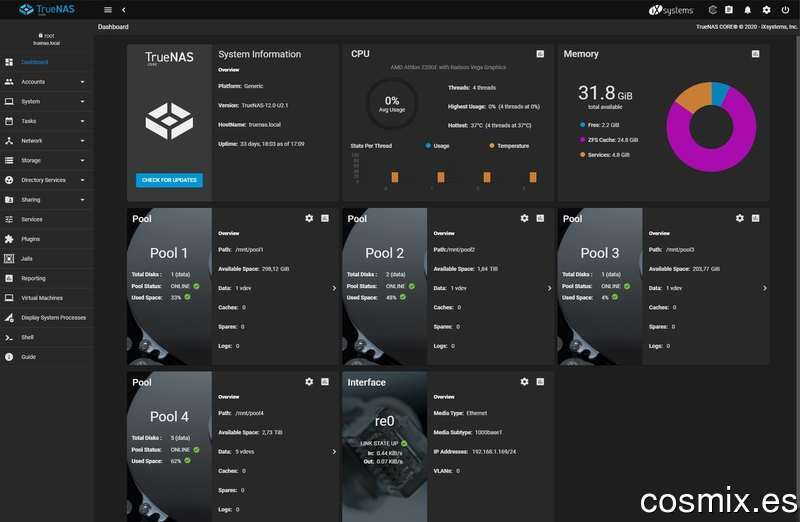Image resolution: width=800 pixels, height=522 pixels.
Task: Open Display System Processes in sidebar
Action: [47, 317]
